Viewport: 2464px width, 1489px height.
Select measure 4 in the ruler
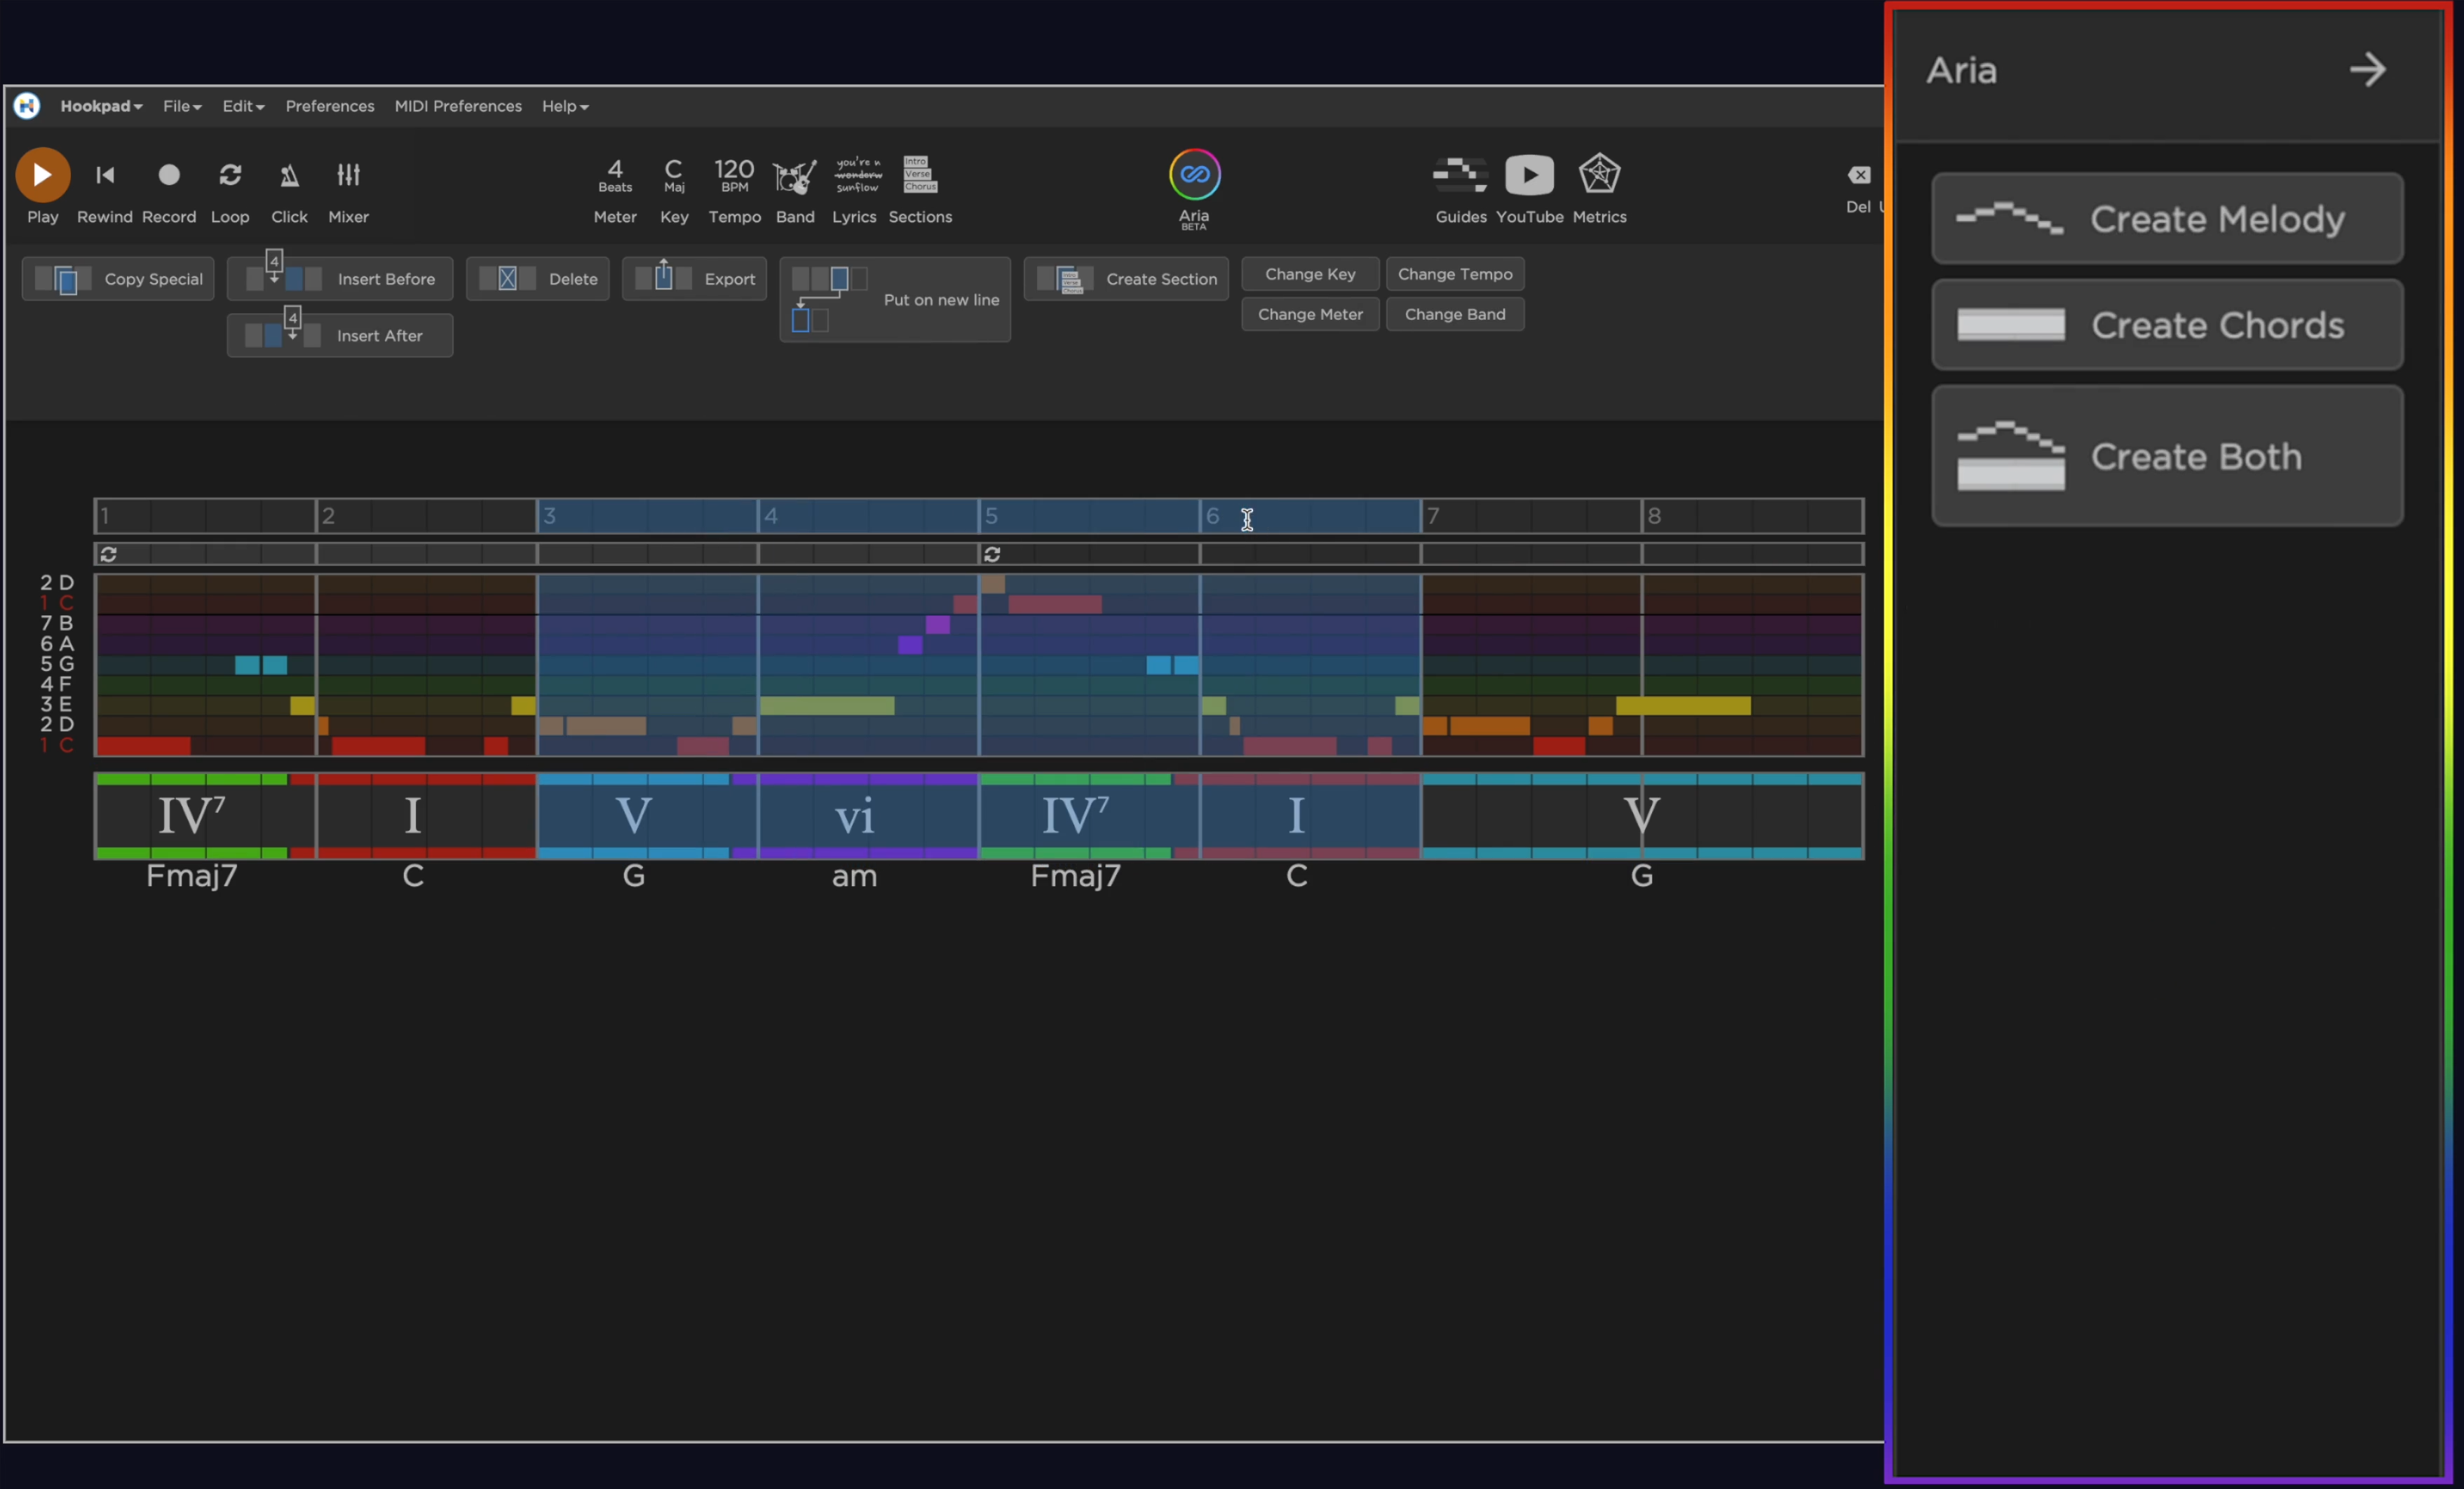click(x=868, y=516)
